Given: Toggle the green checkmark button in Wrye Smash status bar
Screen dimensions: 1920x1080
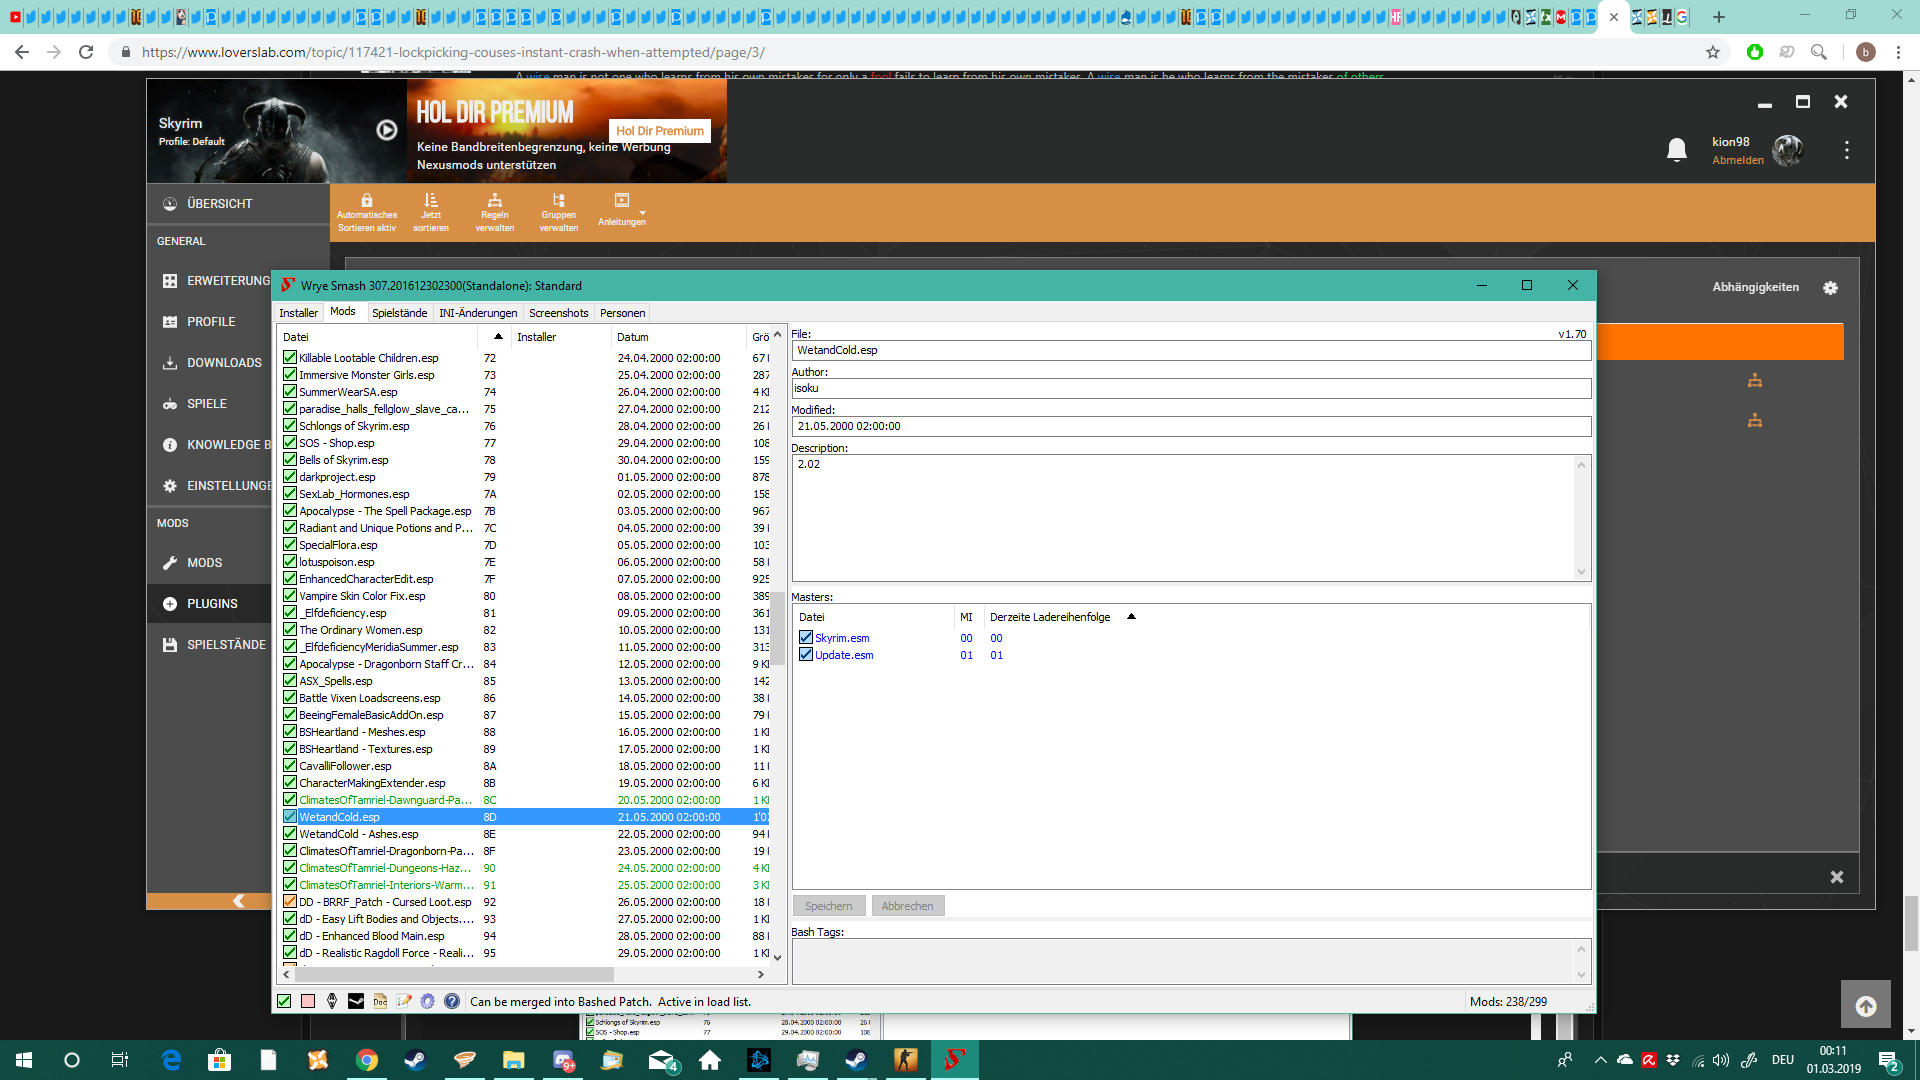Looking at the screenshot, I should [284, 1001].
